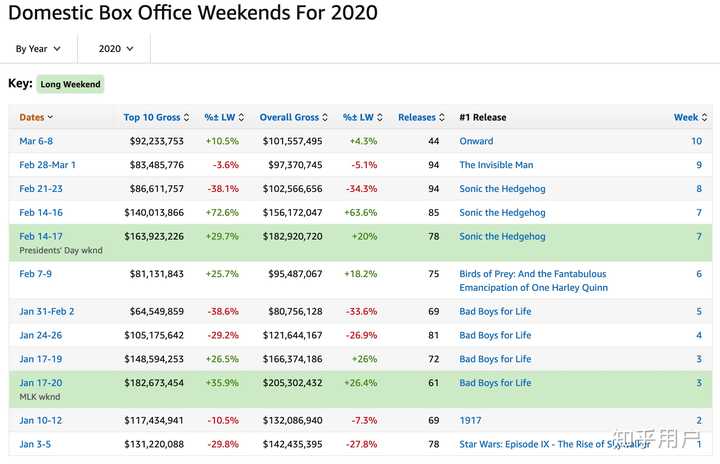The height and width of the screenshot is (464, 720).
Task: Open the Jan 17-20 MLK weekend link
Action: pyautogui.click(x=42, y=383)
